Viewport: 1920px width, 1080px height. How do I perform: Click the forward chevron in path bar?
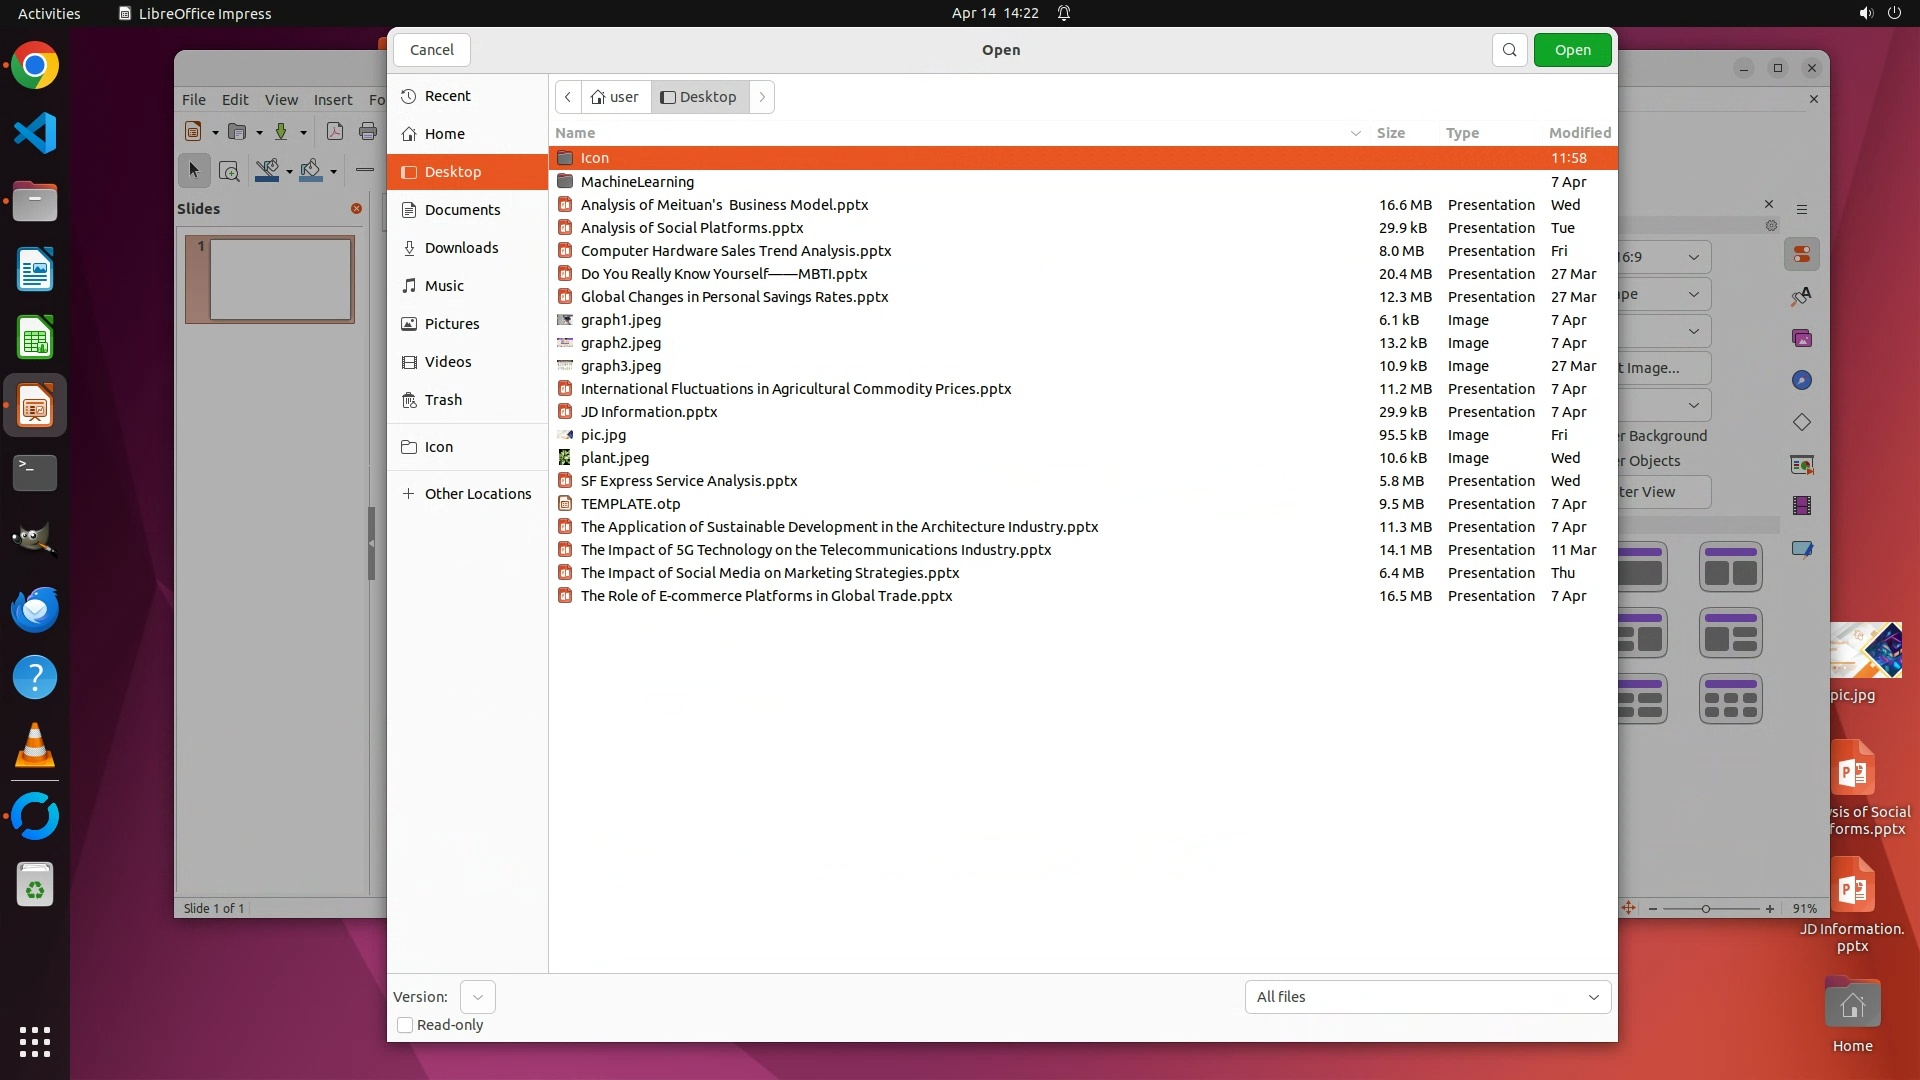point(762,97)
